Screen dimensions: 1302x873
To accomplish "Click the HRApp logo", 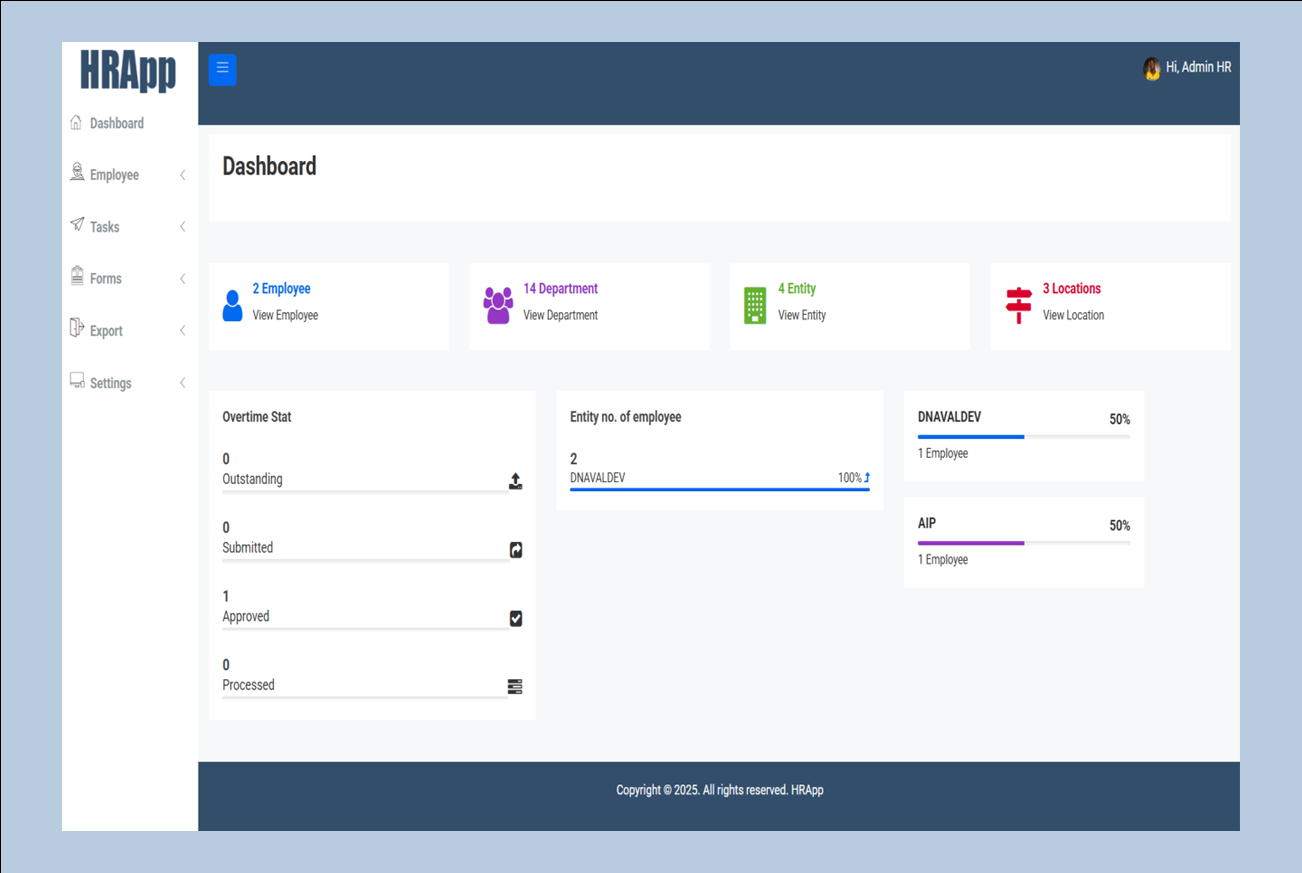I will tap(128, 72).
